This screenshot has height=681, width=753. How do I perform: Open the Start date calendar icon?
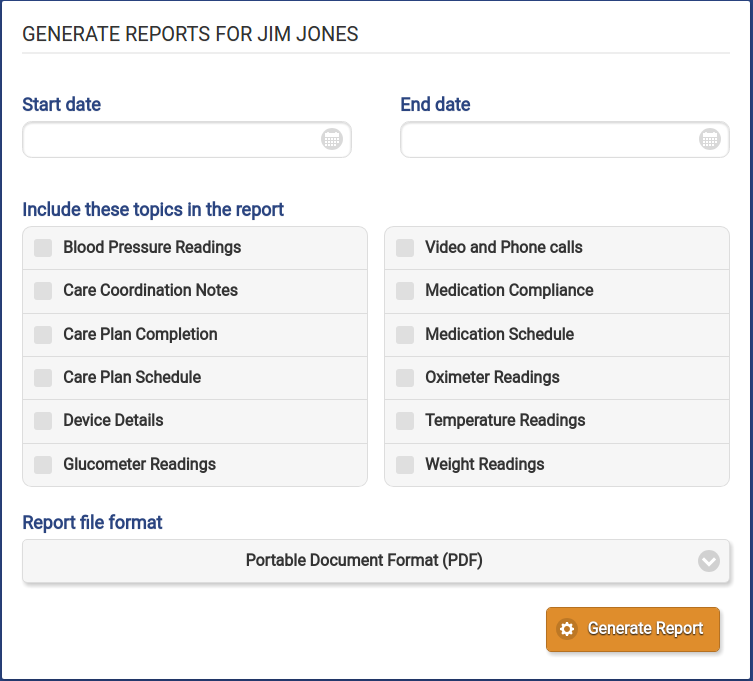click(331, 140)
